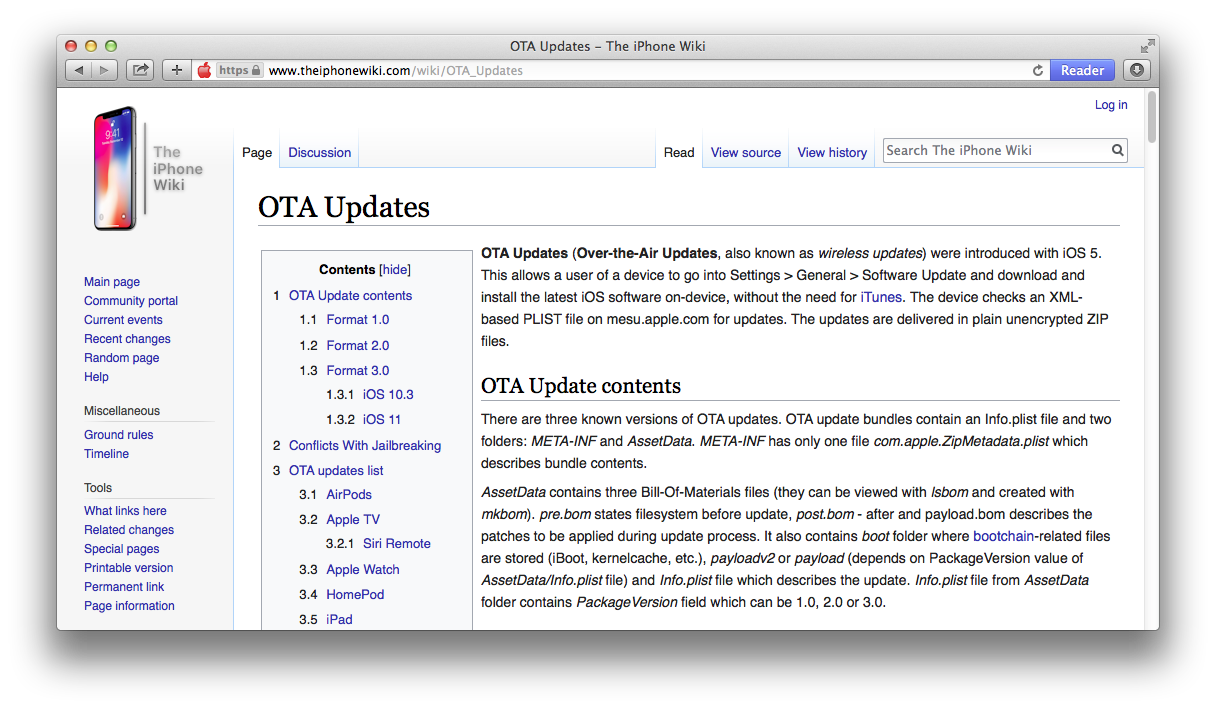Jump to Apple Watch in contents
The width and height of the screenshot is (1216, 709).
tap(363, 570)
